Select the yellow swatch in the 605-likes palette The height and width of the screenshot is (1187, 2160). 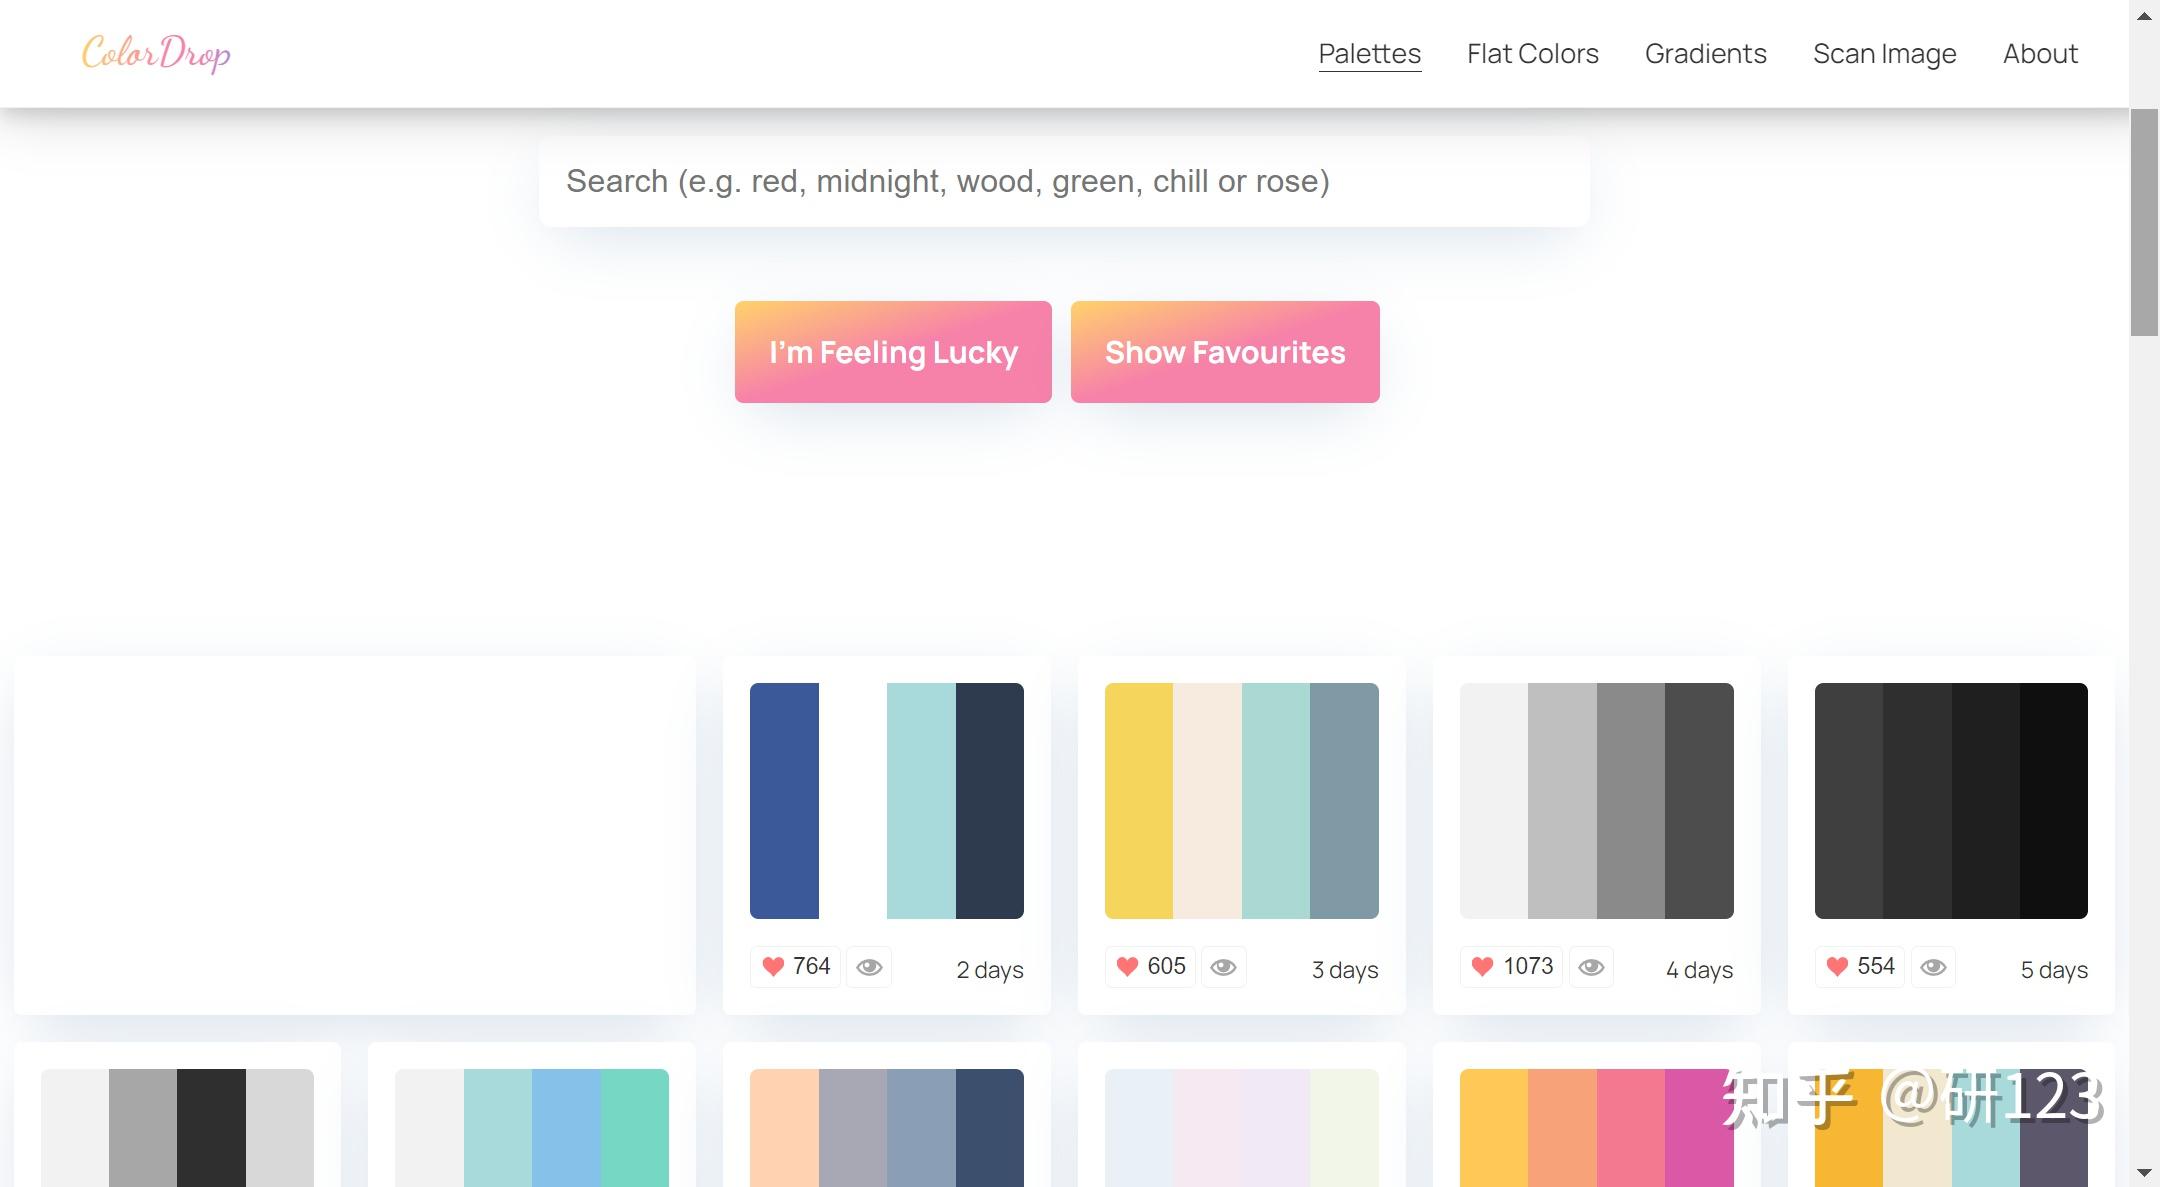1139,801
